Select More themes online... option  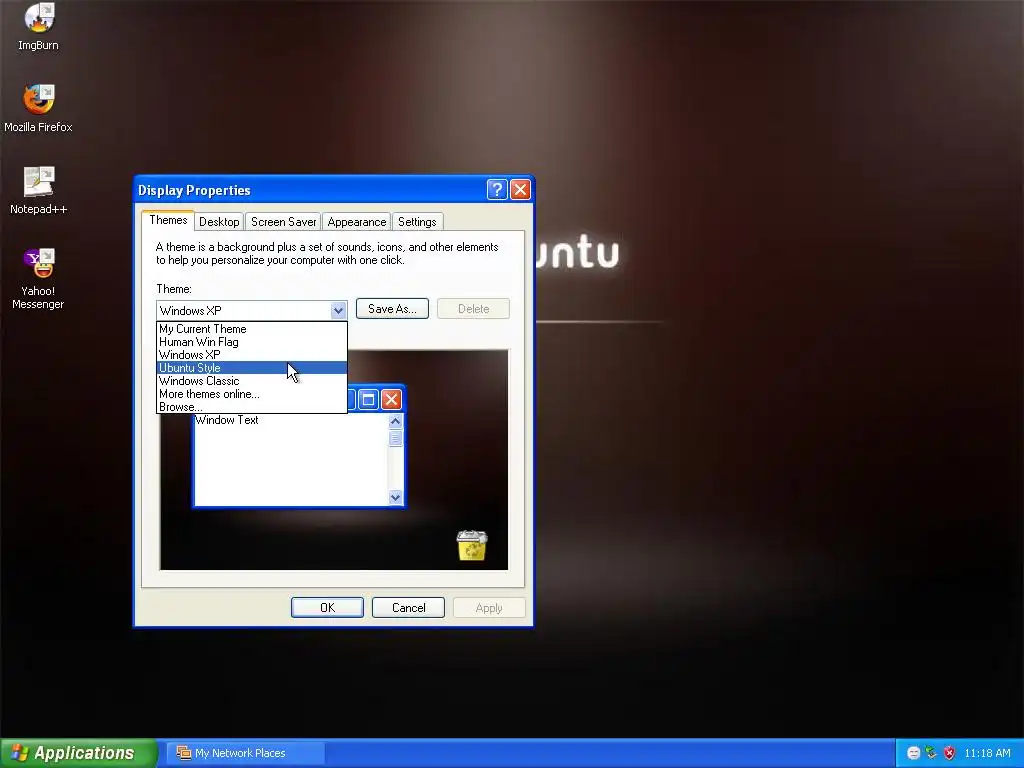point(251,394)
